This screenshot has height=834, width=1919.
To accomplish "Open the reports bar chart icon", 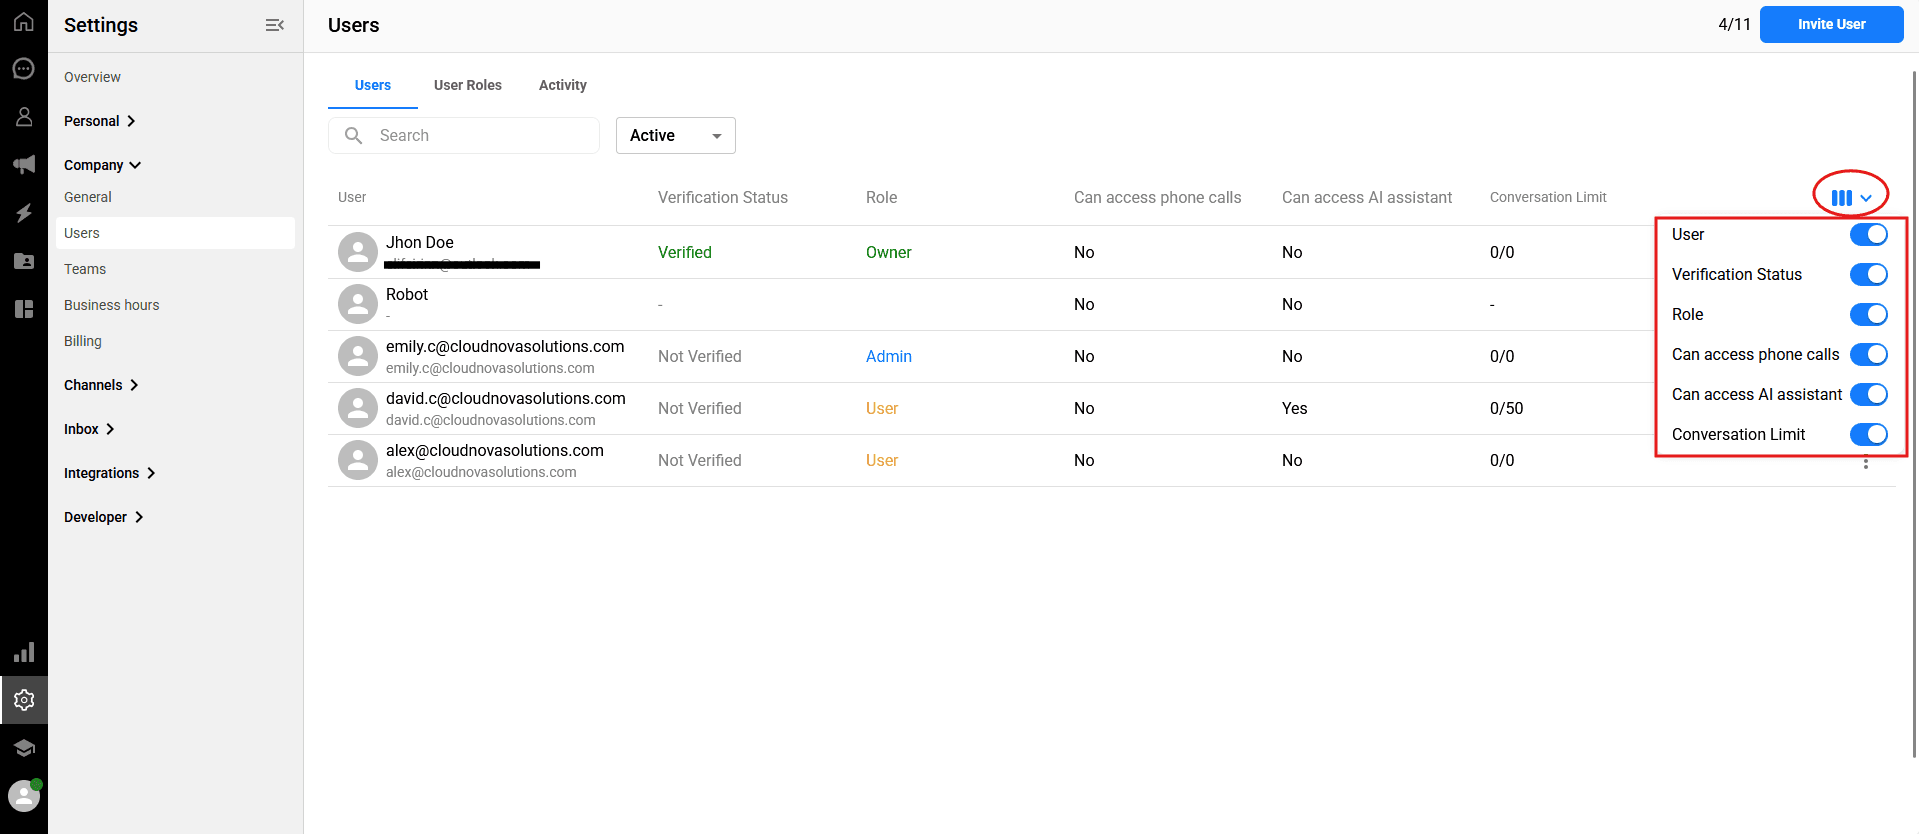I will (x=24, y=652).
